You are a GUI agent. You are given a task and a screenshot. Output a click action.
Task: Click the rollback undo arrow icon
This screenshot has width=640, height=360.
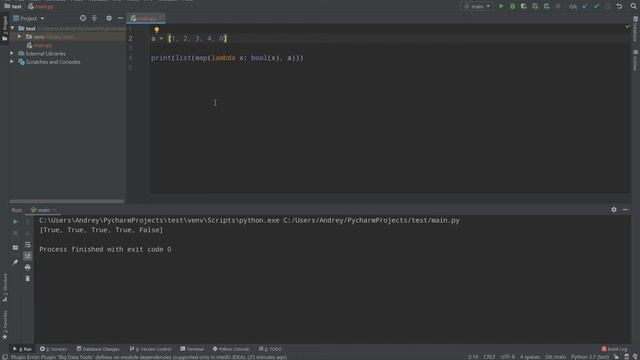[619, 6]
